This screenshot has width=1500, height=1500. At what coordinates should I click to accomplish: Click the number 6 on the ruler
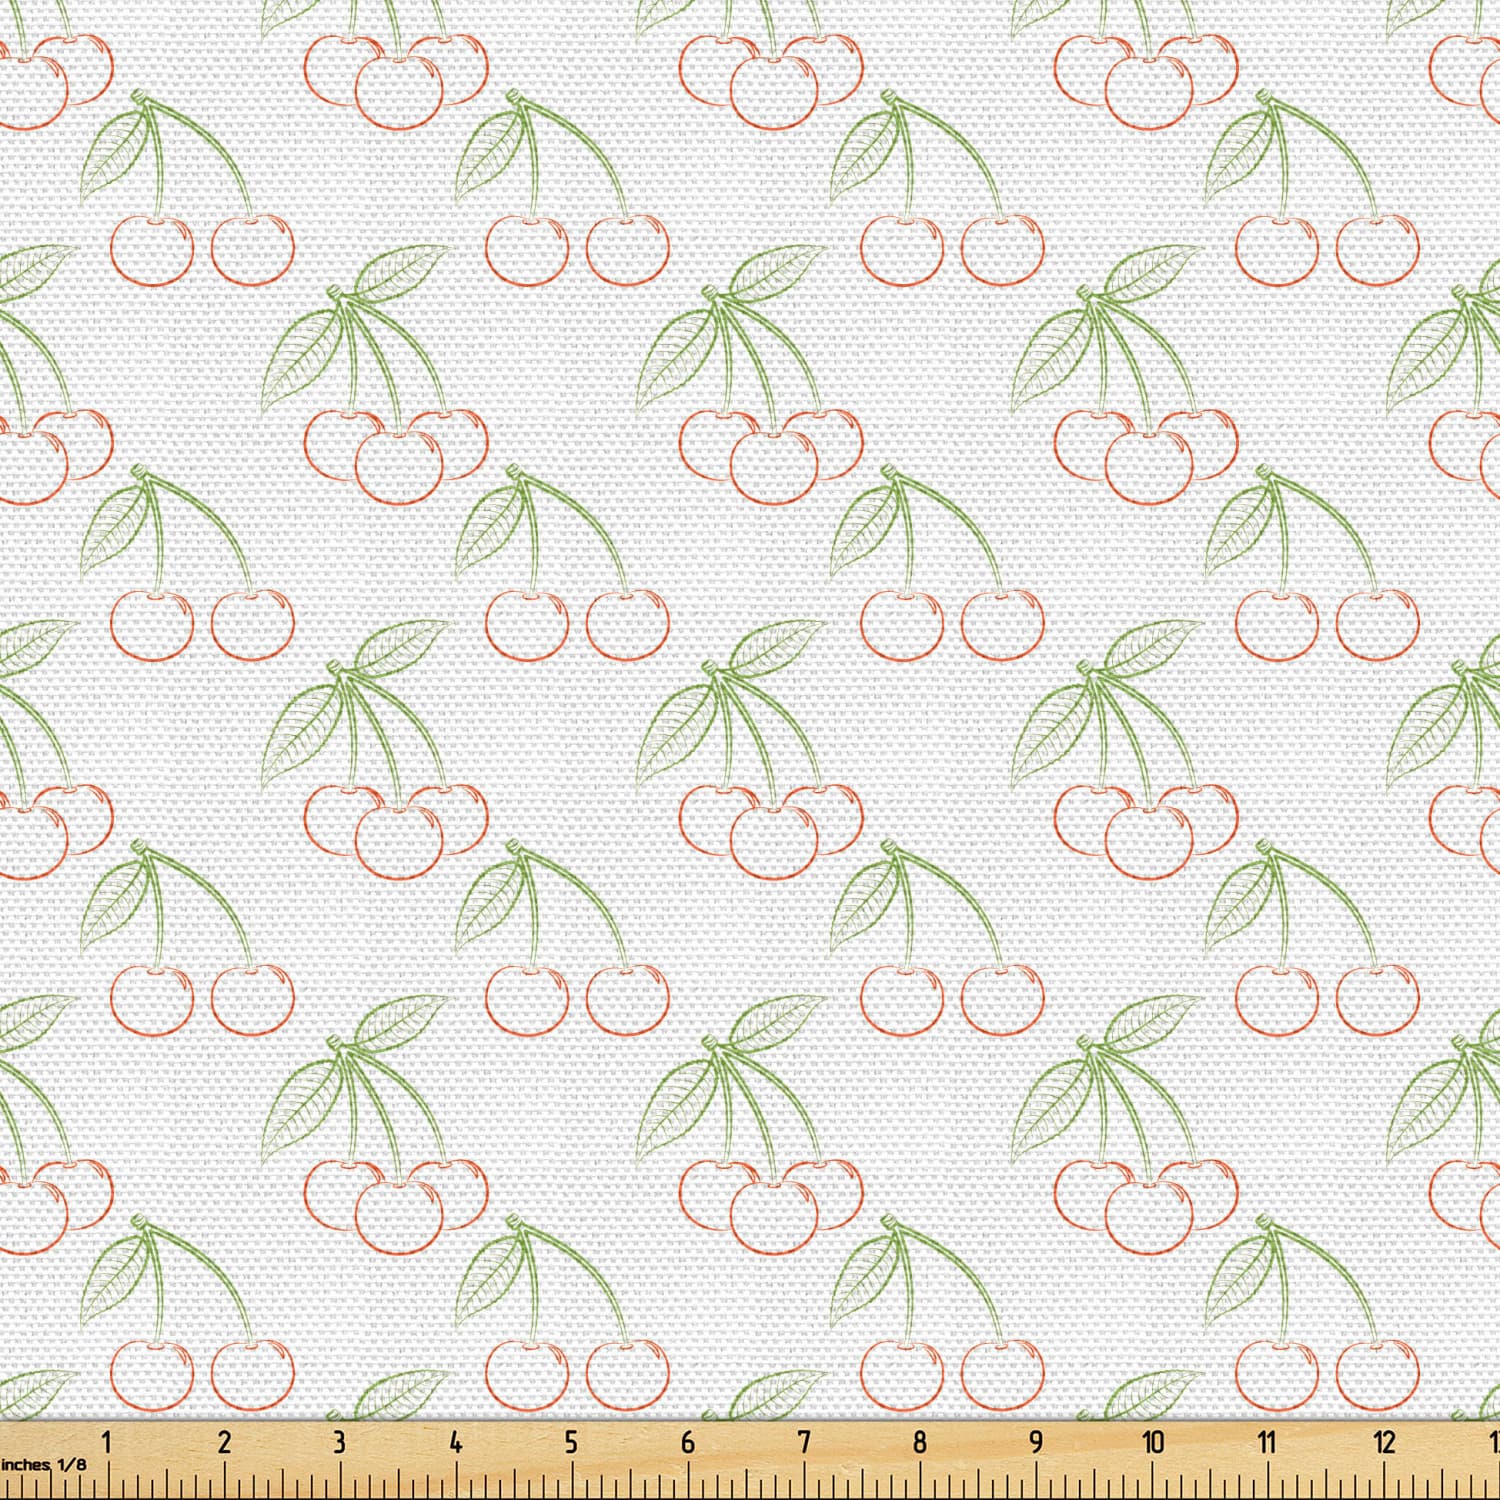[688, 1442]
